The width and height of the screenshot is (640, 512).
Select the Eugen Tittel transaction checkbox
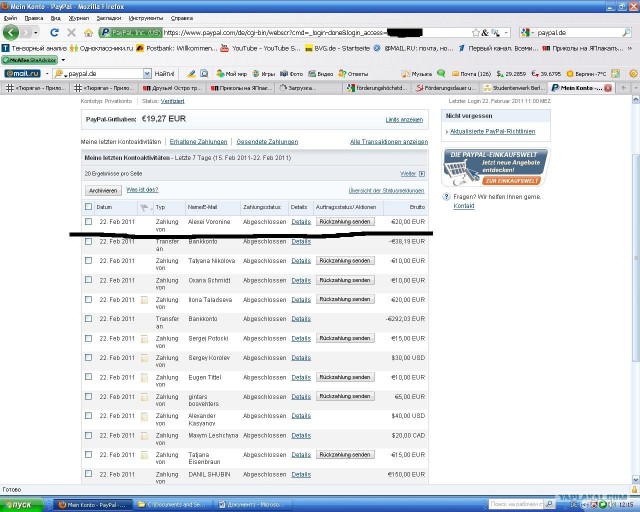(88, 377)
